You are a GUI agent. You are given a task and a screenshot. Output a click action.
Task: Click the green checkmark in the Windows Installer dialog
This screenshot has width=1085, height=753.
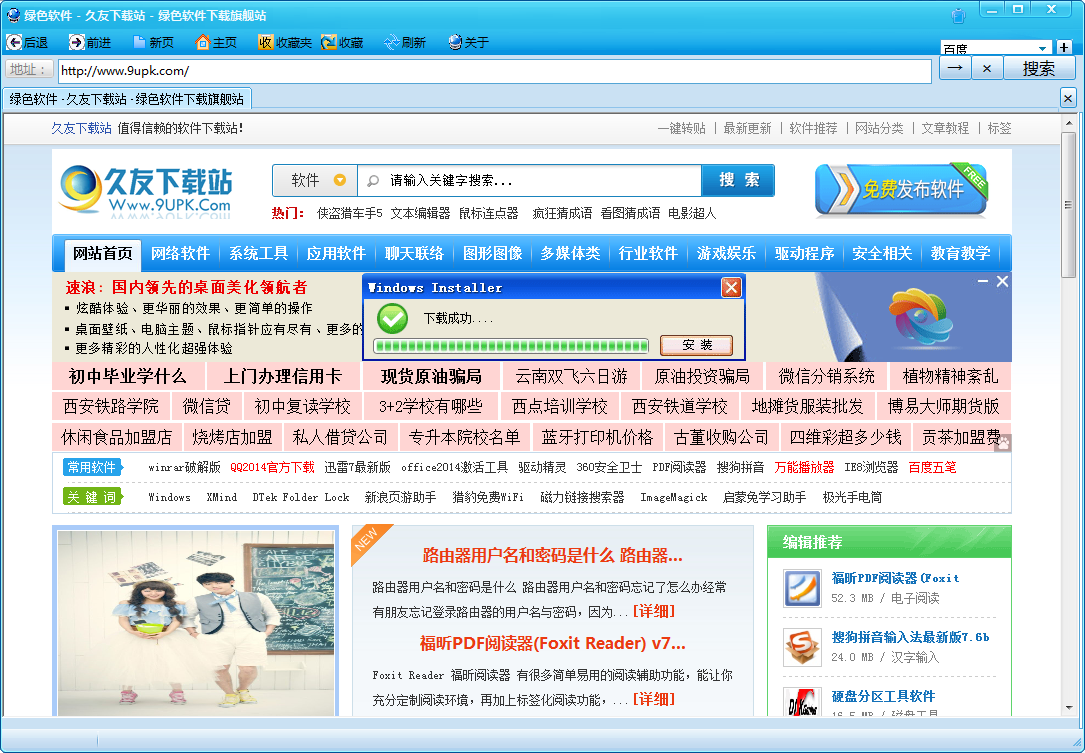pyautogui.click(x=392, y=319)
